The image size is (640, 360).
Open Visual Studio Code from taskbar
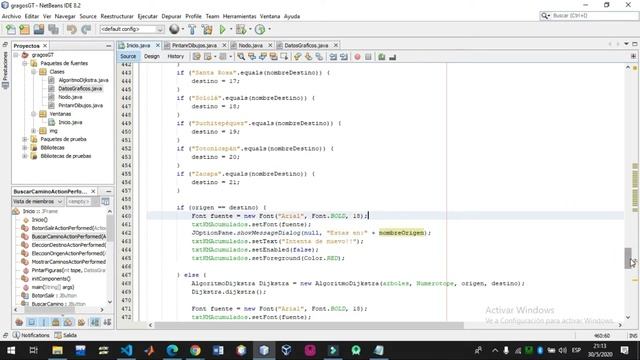click(127, 350)
